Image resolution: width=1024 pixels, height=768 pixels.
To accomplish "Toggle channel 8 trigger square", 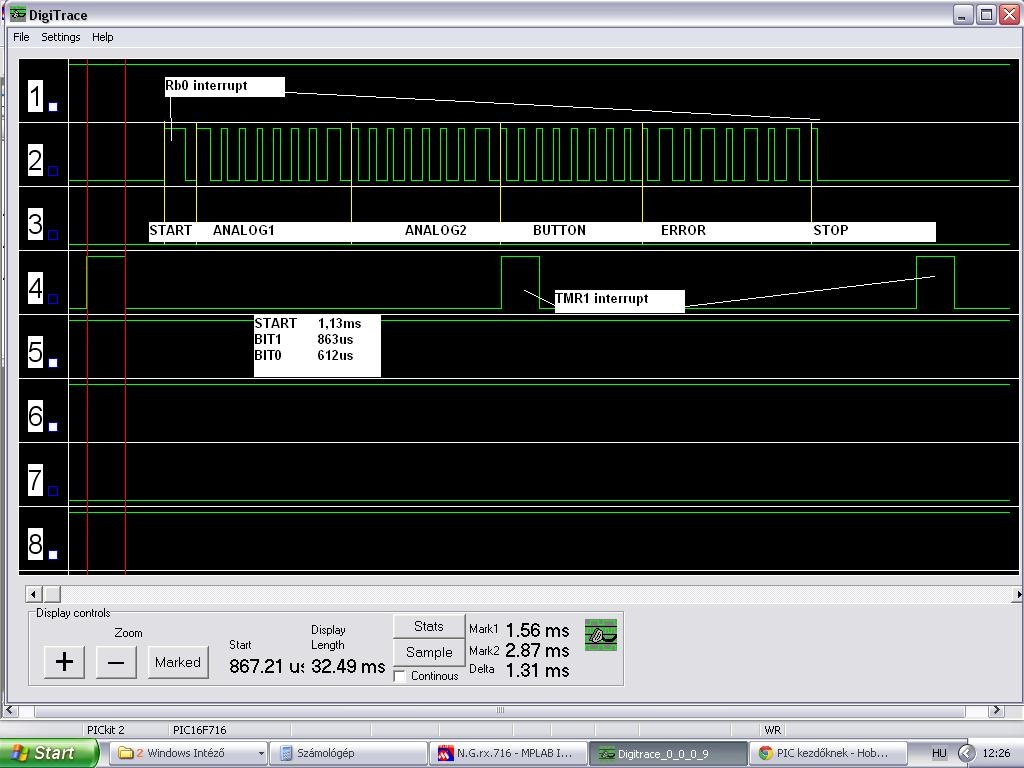I will 53,554.
